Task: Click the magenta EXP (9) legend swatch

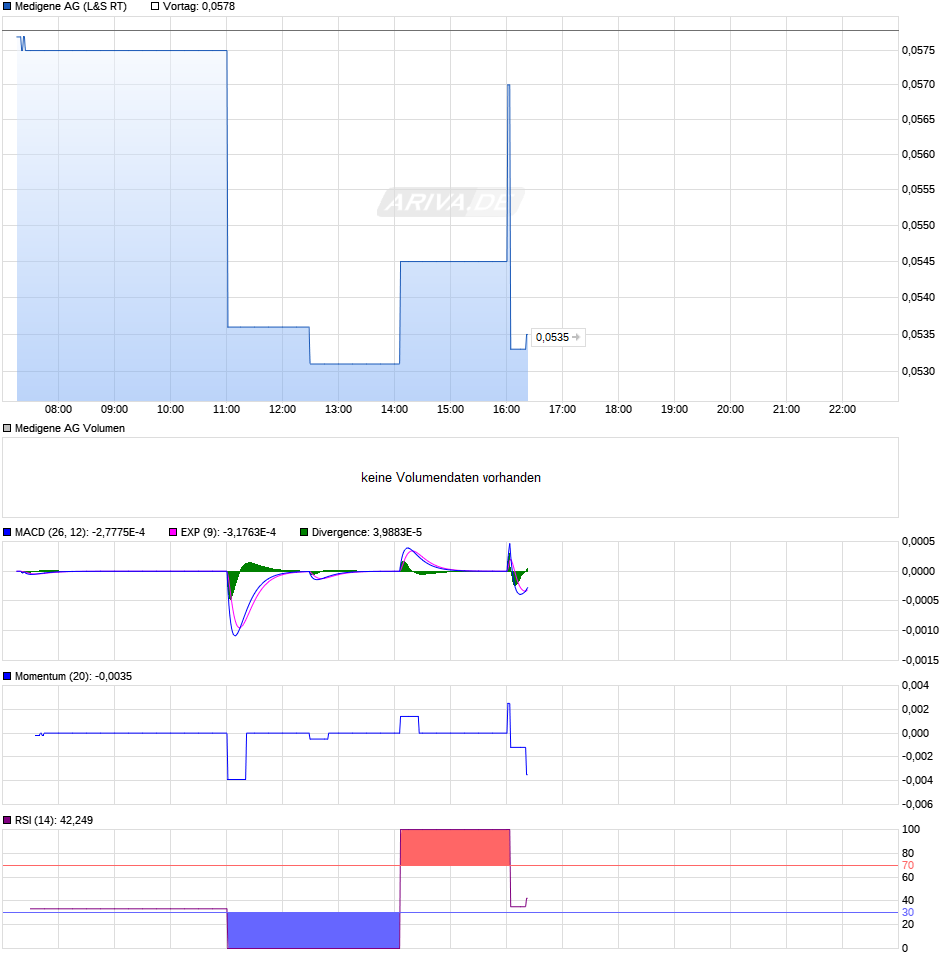Action: [173, 532]
